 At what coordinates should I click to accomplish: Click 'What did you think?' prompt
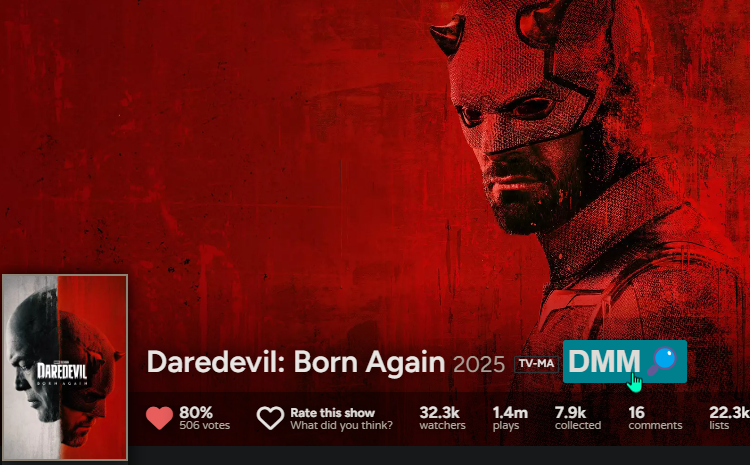pyautogui.click(x=341, y=425)
